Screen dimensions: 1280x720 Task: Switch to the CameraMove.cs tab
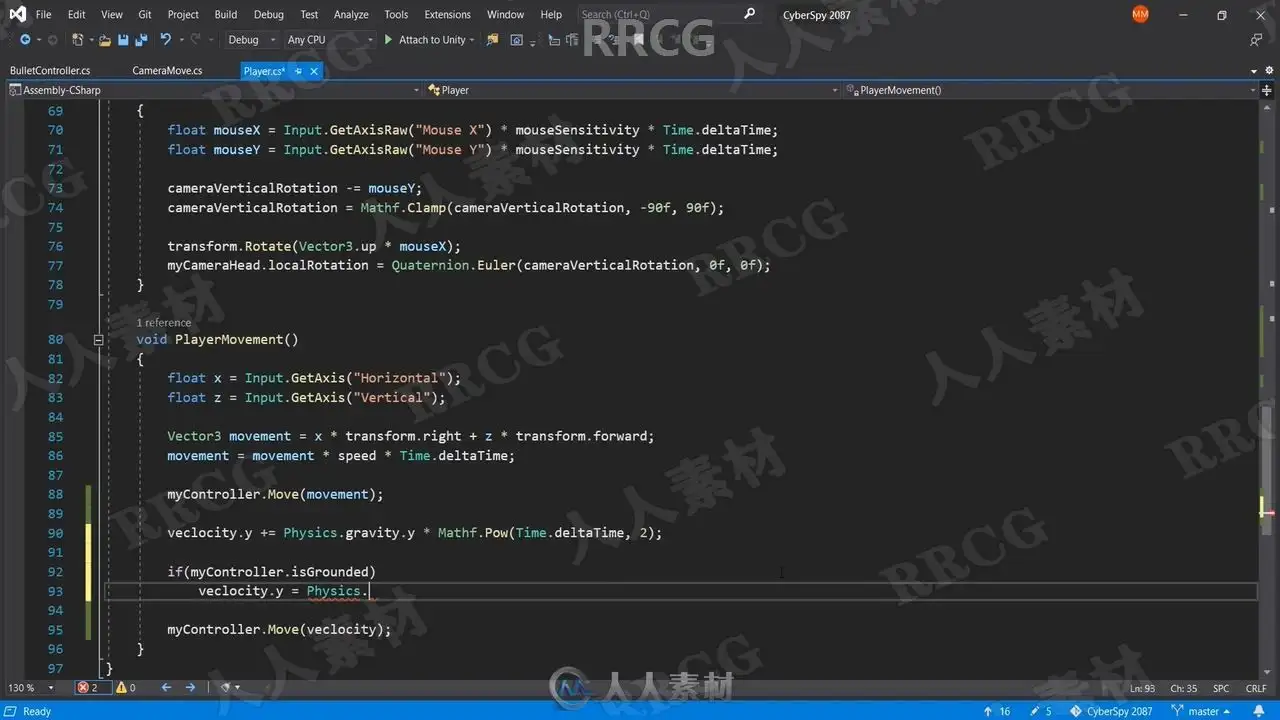point(167,71)
